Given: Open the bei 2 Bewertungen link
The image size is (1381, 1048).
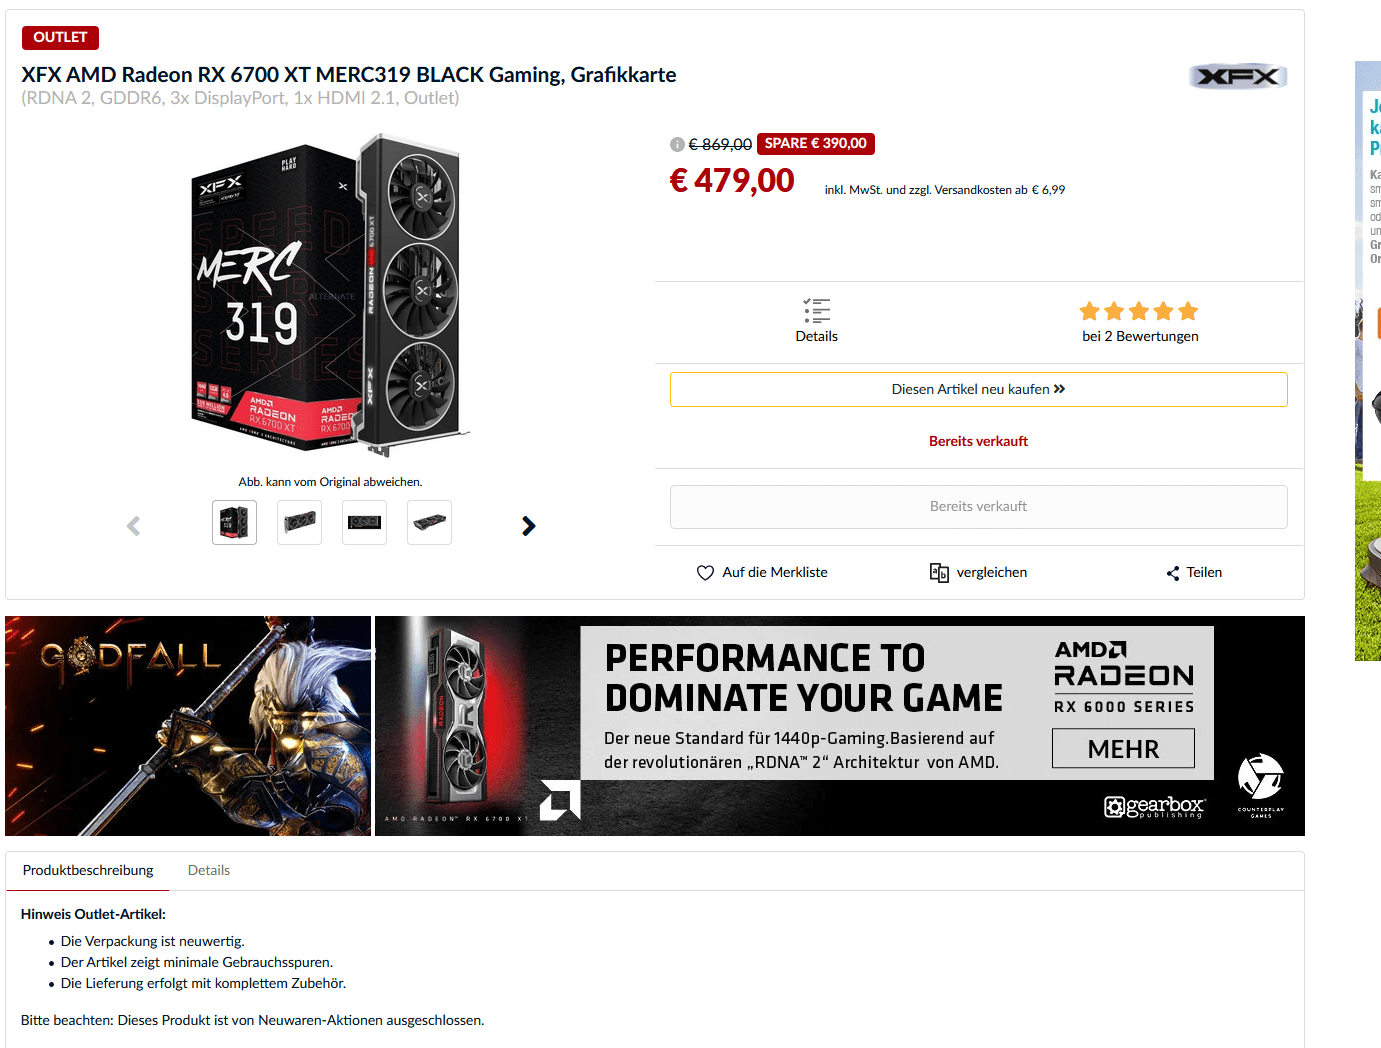Looking at the screenshot, I should (1140, 337).
